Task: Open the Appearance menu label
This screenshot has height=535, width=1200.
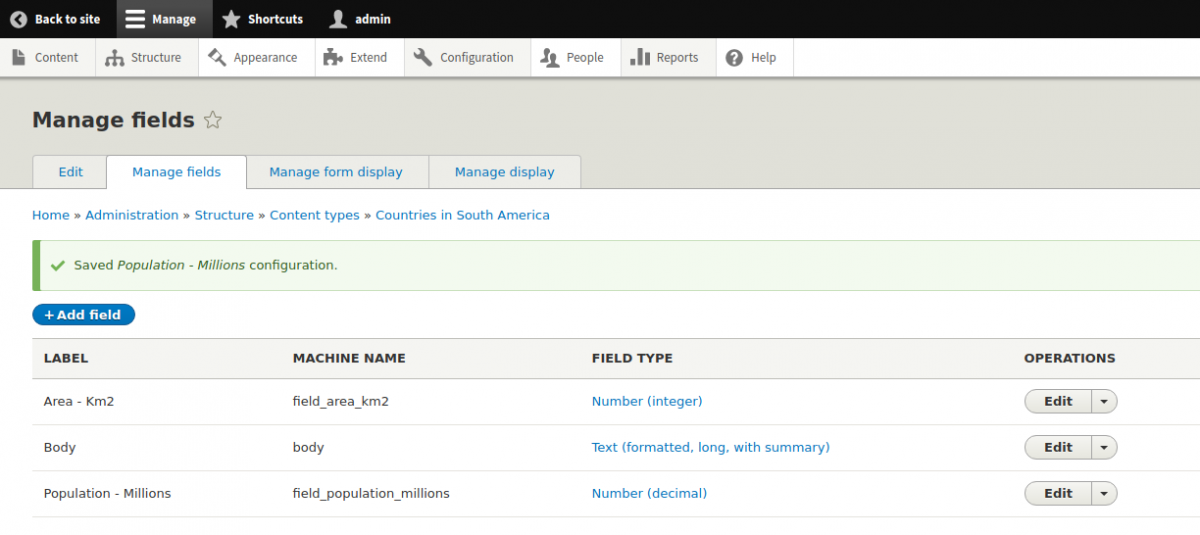Action: [265, 58]
